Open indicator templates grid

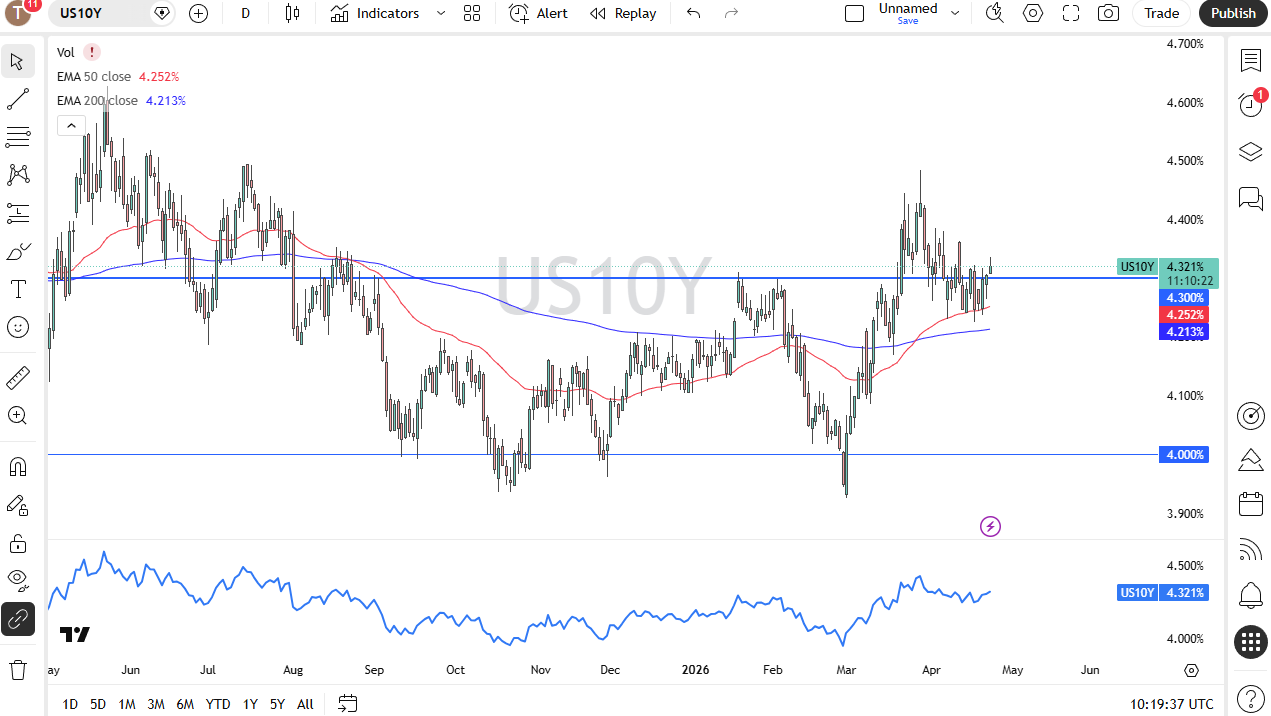point(472,13)
